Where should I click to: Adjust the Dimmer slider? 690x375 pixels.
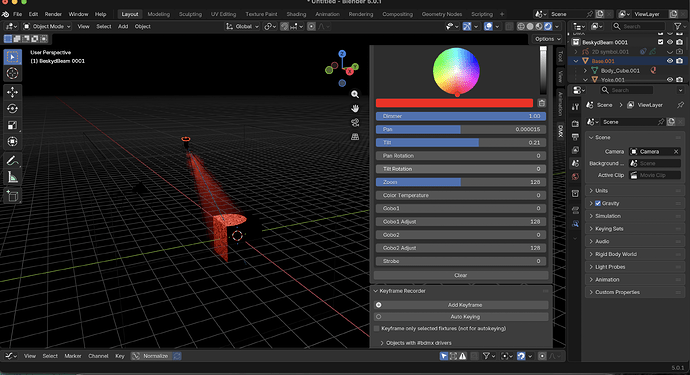point(461,116)
